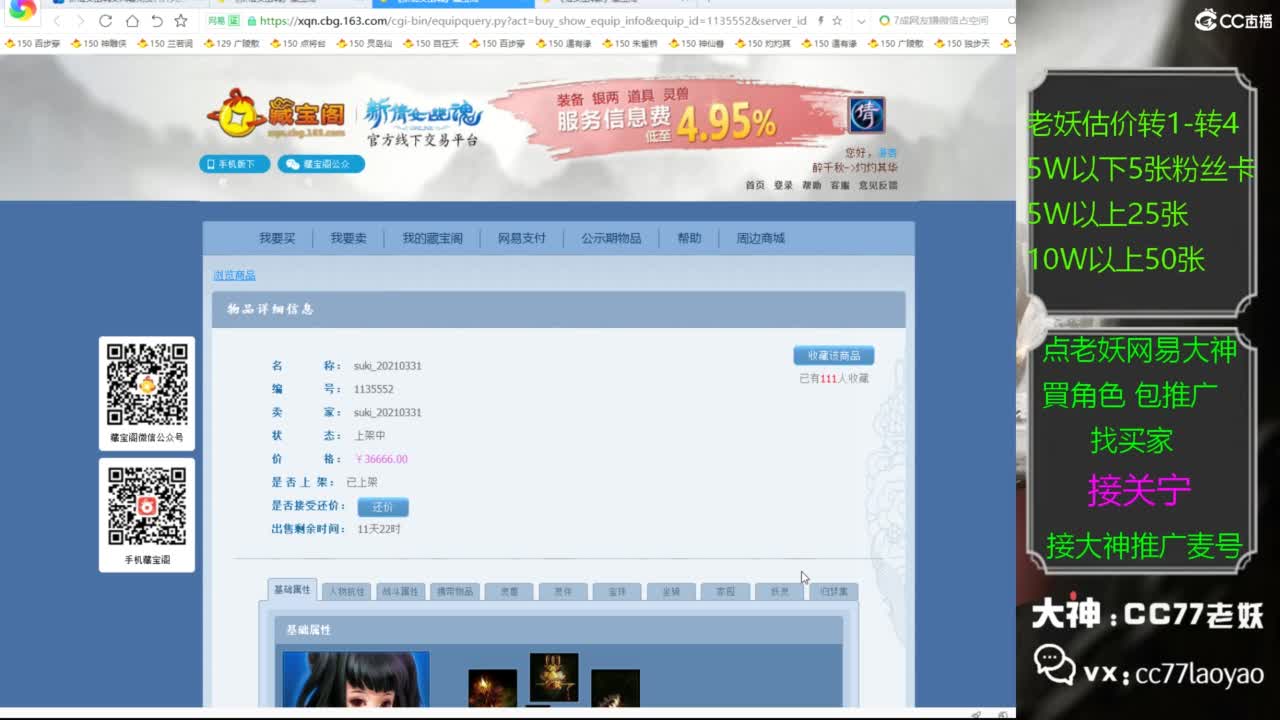Open the 我要卖 menu item
This screenshot has height=720, width=1280.
click(348, 238)
